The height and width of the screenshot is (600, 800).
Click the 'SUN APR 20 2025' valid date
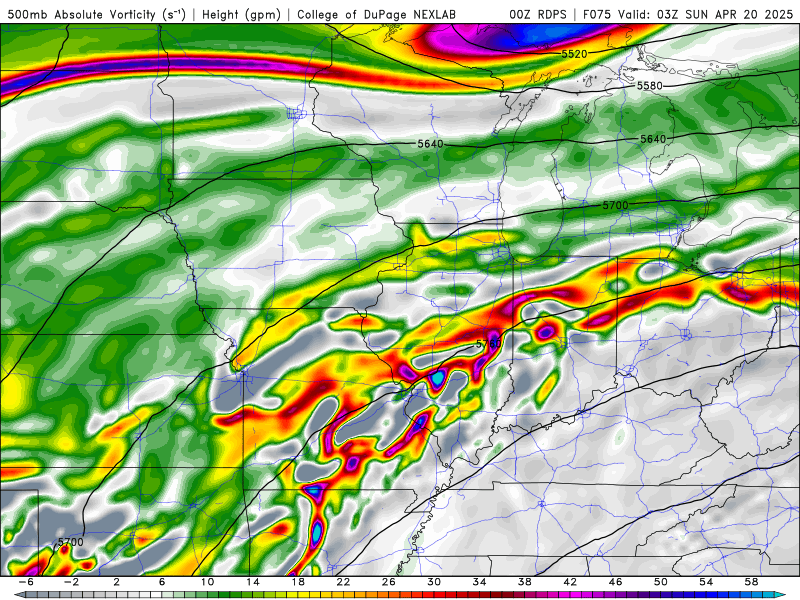pyautogui.click(x=739, y=15)
